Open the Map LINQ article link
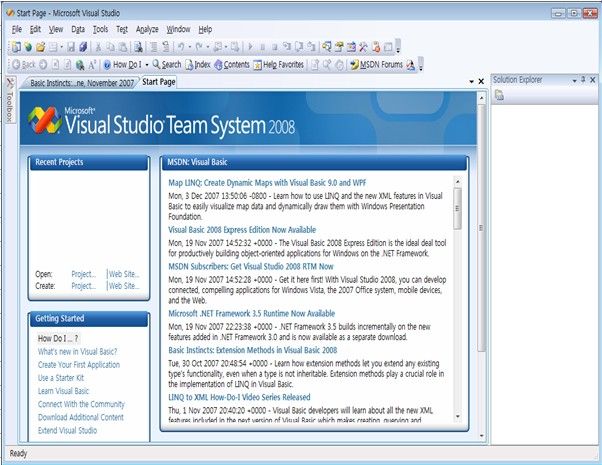 point(267,182)
